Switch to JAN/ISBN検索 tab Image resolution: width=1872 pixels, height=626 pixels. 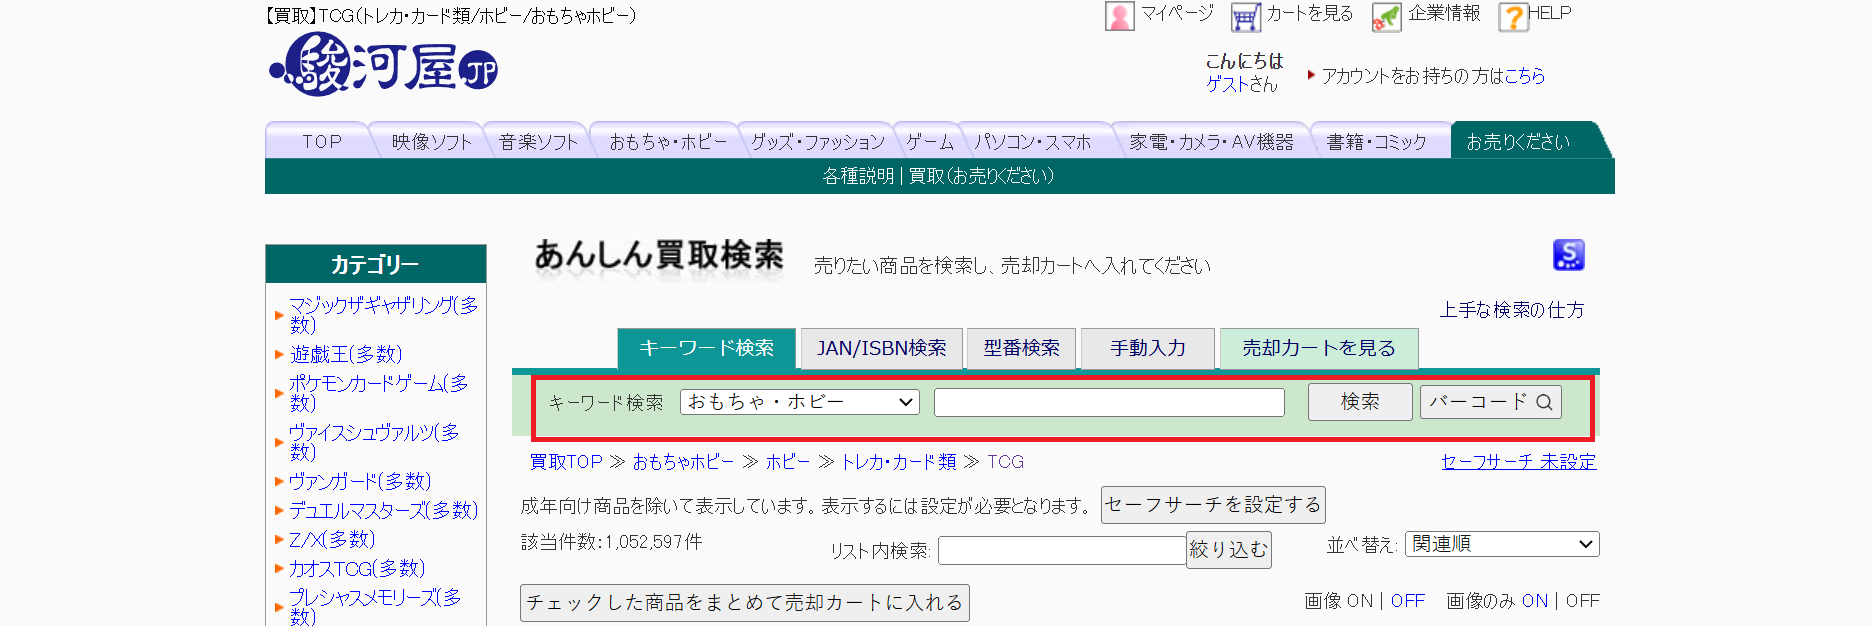click(x=881, y=348)
